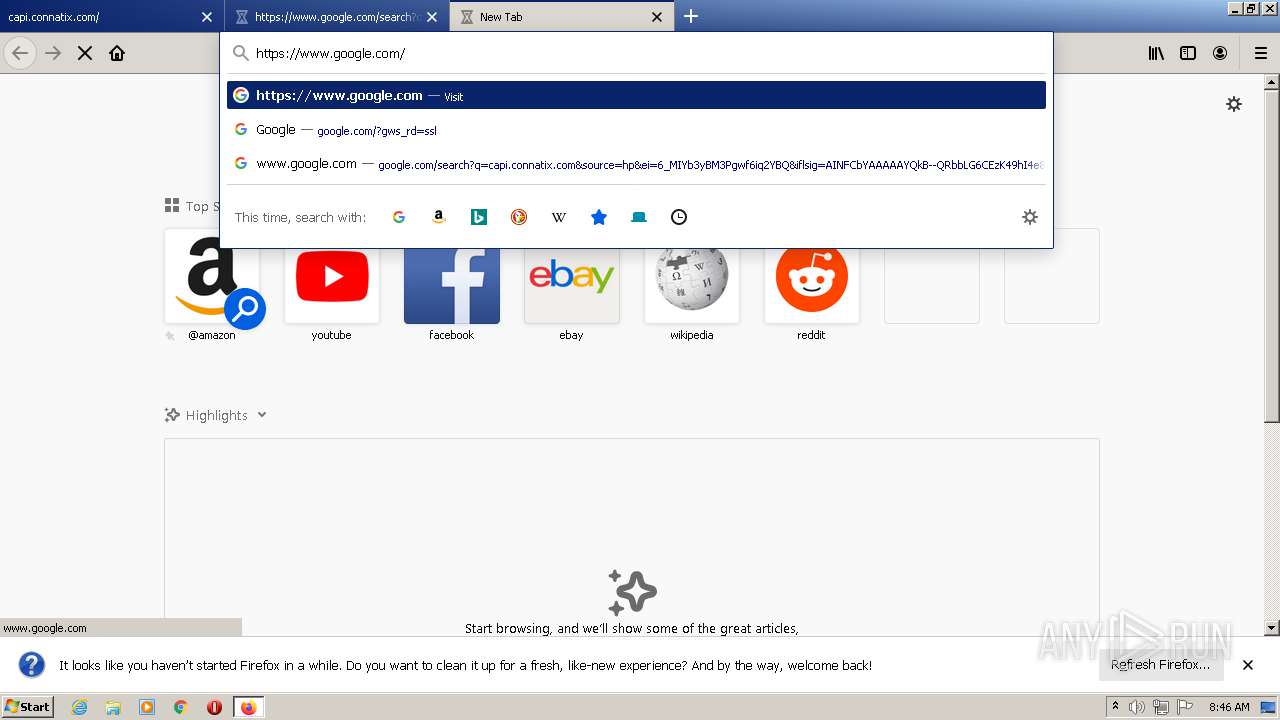Viewport: 1280px width, 720px height.
Task: Search history using the clock icon
Action: (679, 217)
